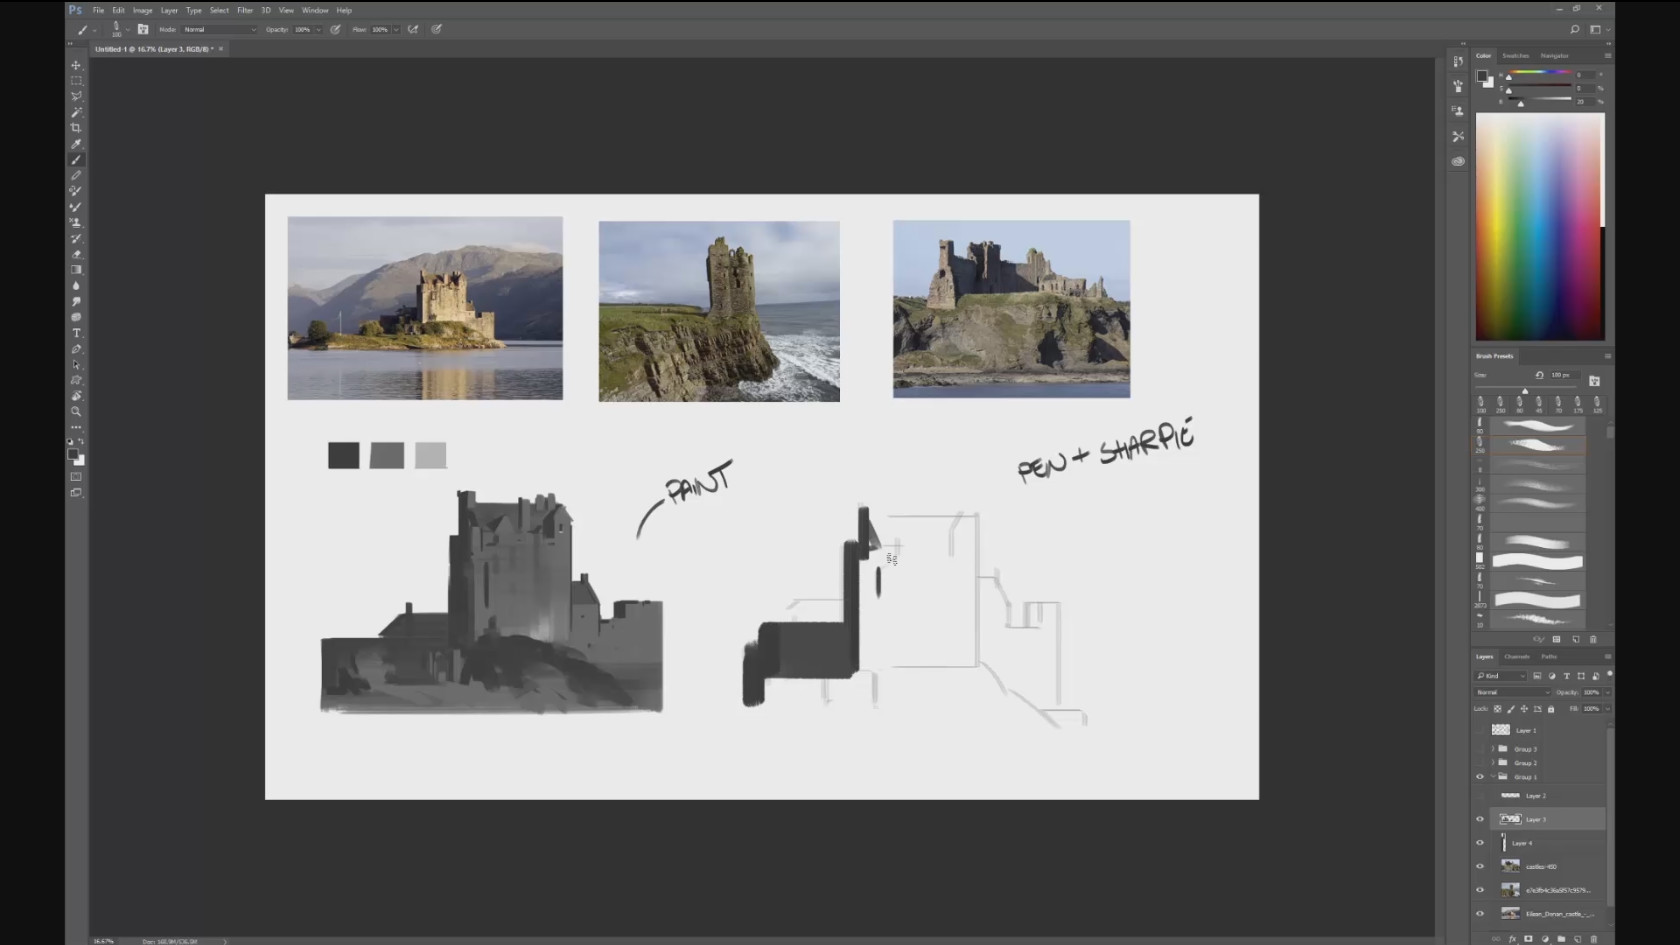1680x945 pixels.
Task: Hide the Group 1 layer group
Action: pos(1480,777)
